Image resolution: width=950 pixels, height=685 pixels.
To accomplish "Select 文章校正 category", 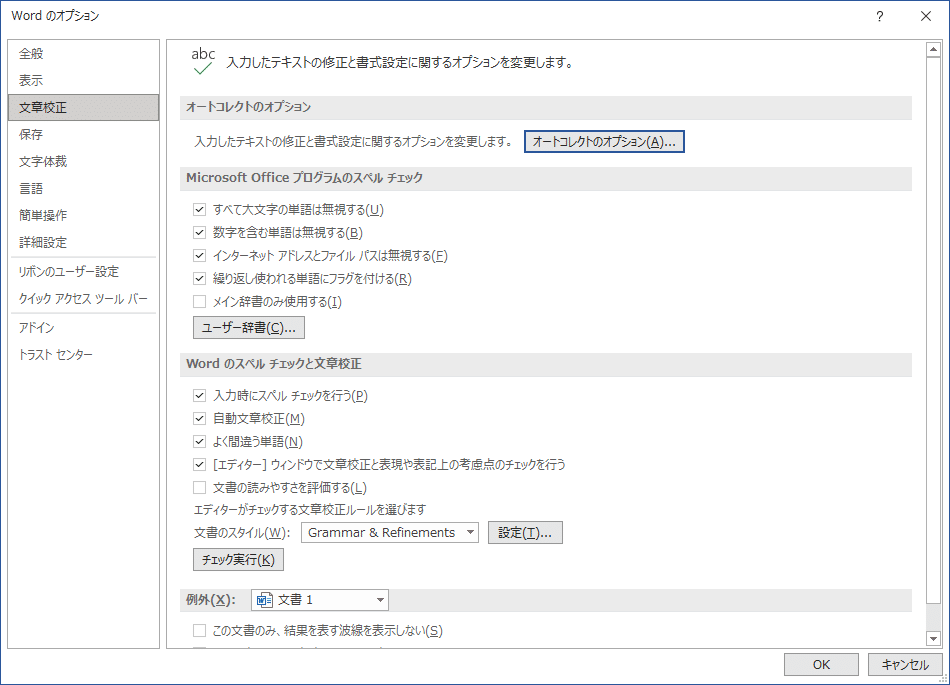I will pos(84,107).
